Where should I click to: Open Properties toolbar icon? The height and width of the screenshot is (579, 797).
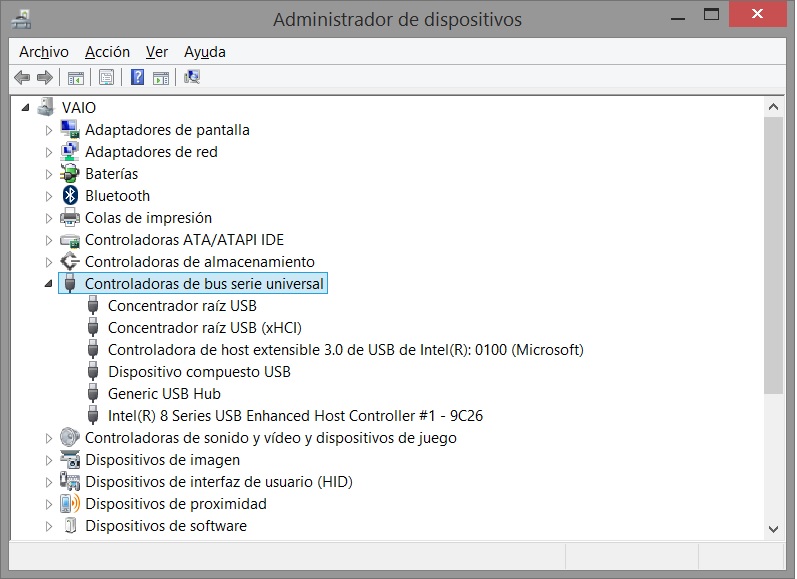tap(106, 78)
